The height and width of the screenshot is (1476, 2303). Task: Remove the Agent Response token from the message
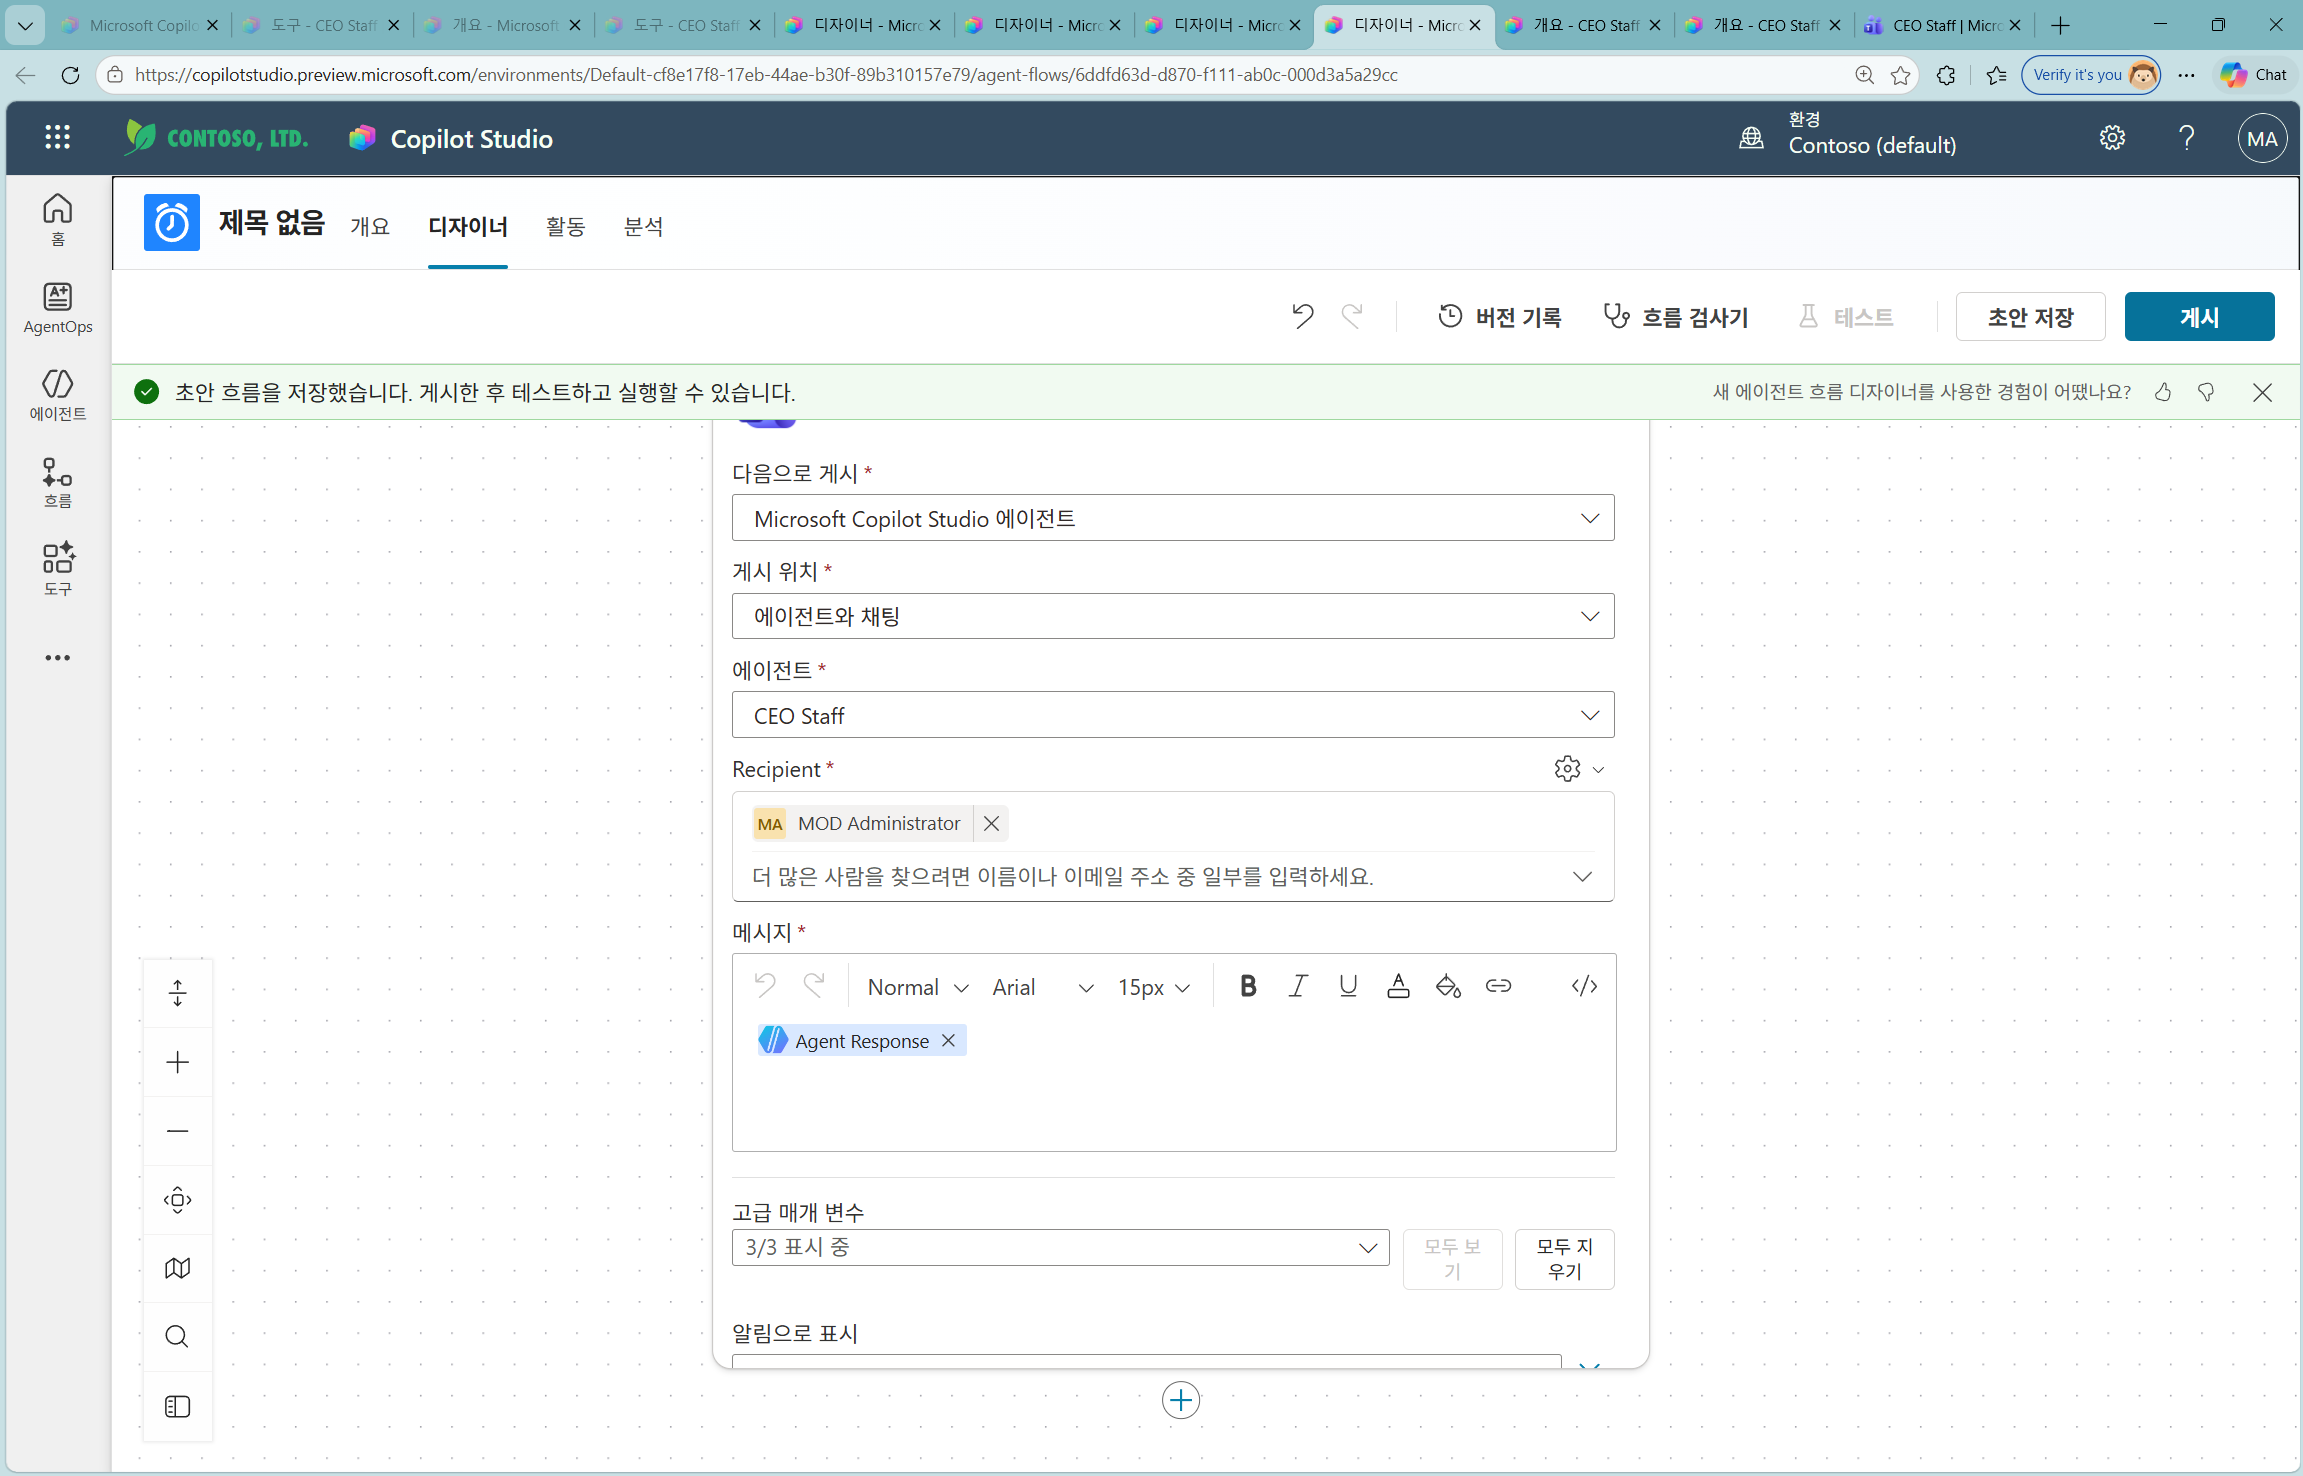[x=948, y=1040]
